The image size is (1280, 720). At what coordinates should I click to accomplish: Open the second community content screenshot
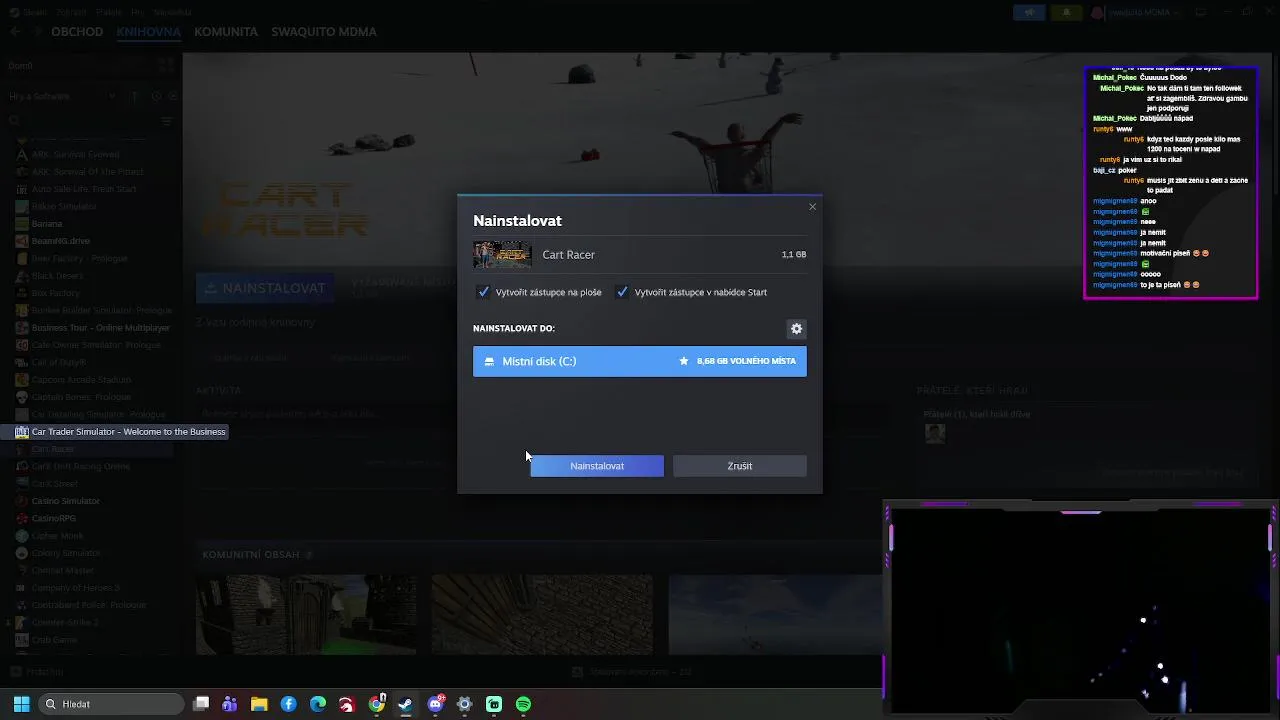[542, 614]
